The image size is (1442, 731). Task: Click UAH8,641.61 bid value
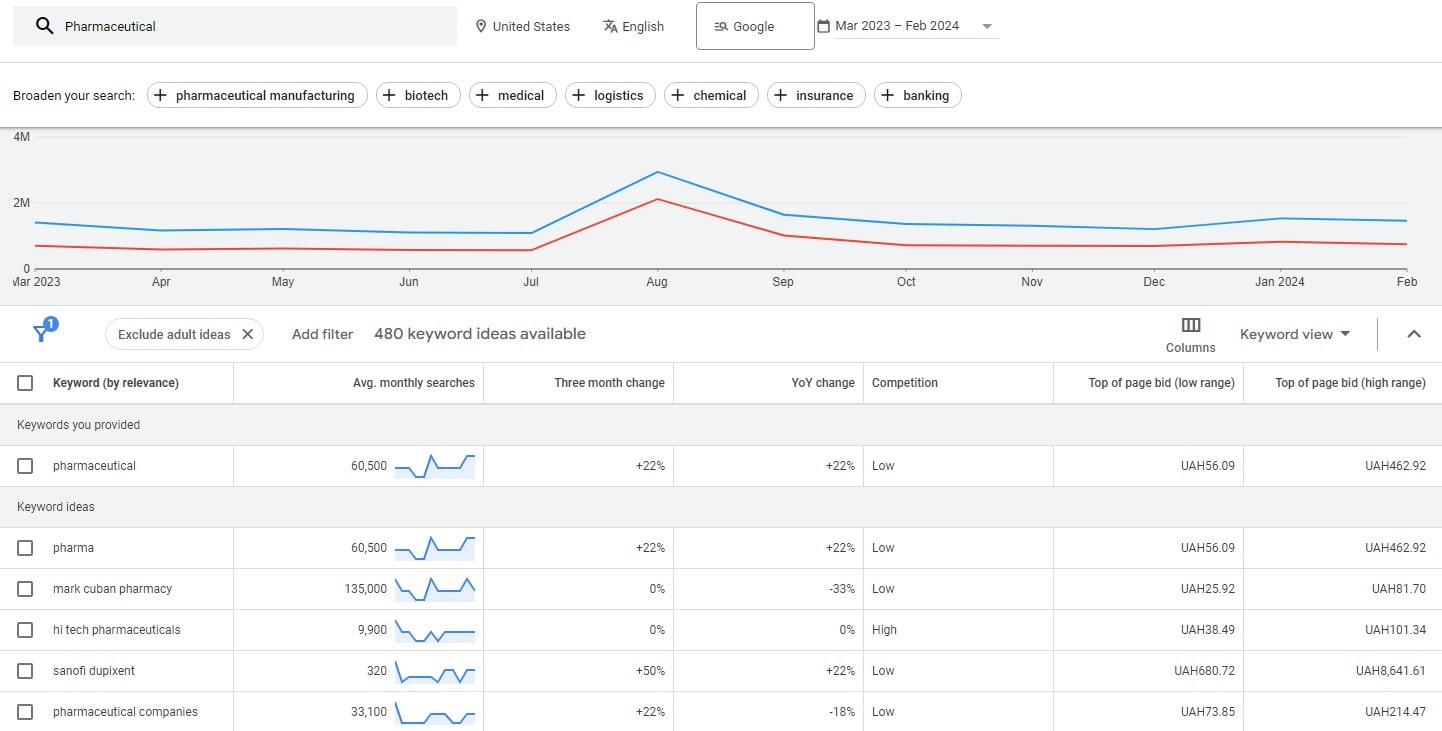point(1391,671)
